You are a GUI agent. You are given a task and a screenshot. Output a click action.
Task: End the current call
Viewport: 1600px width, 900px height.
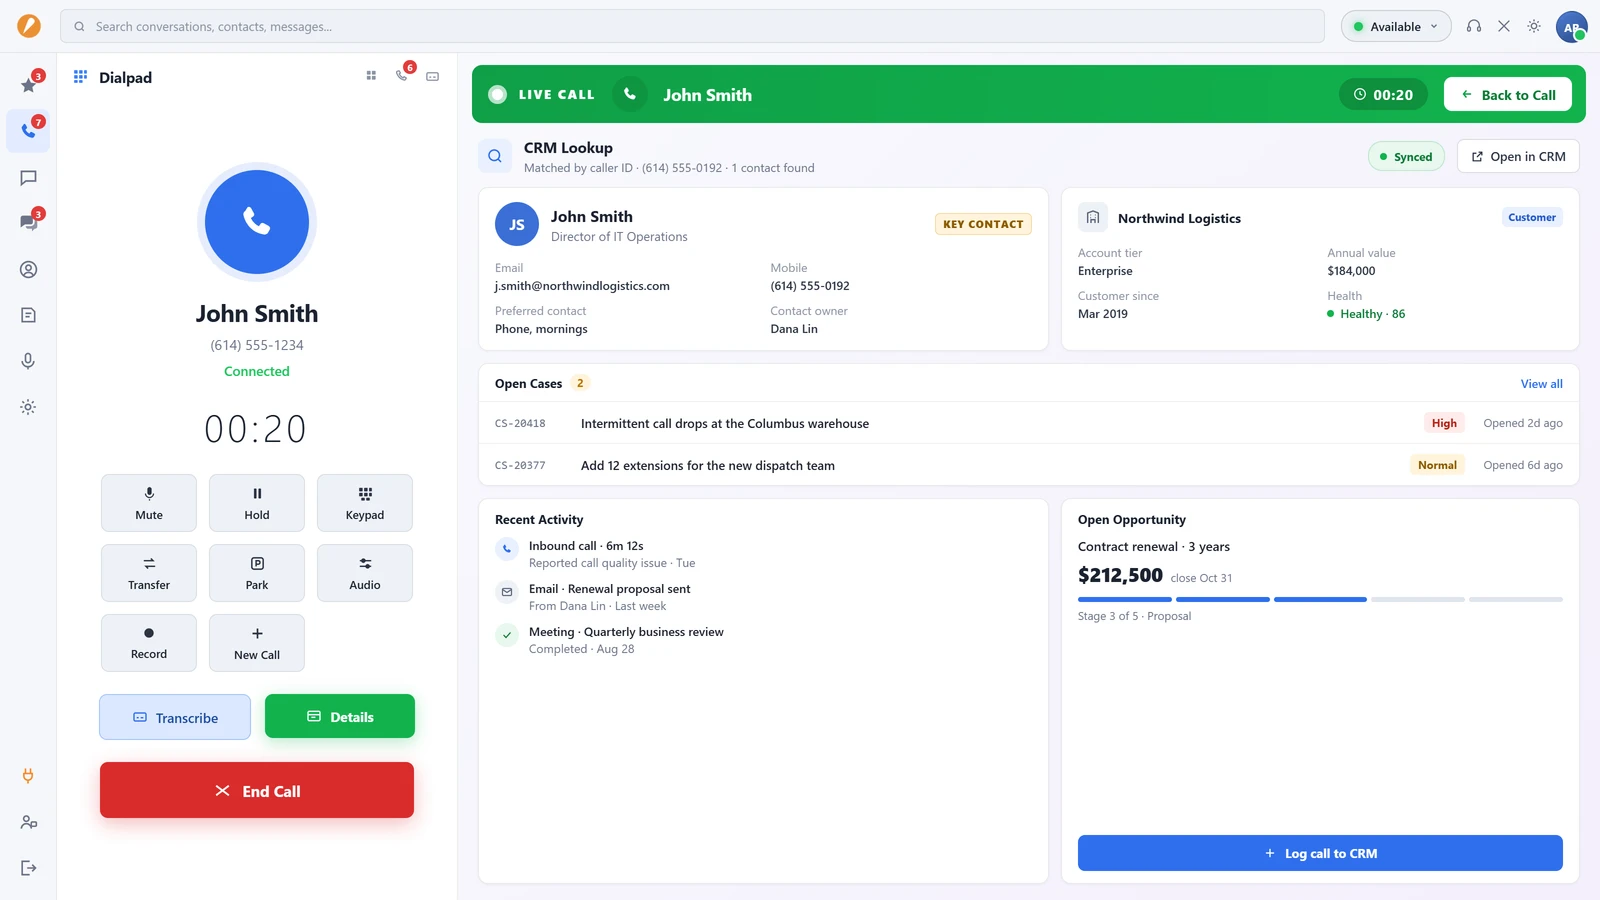pyautogui.click(x=257, y=790)
